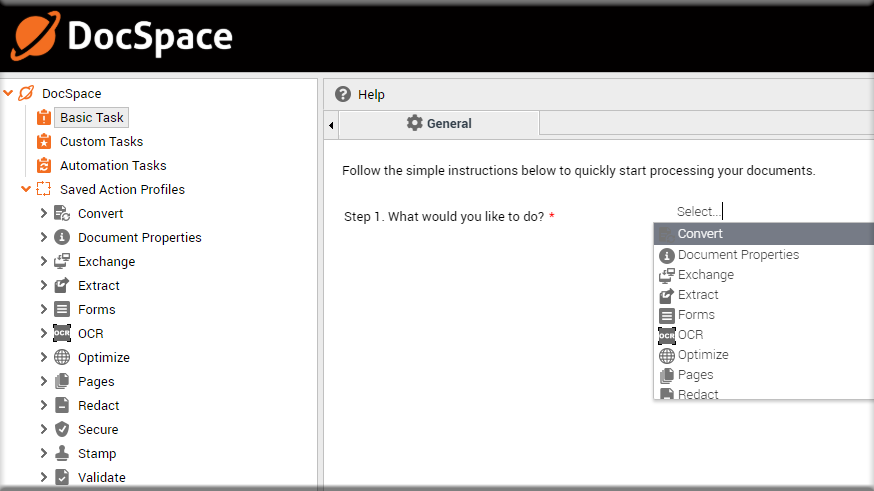874x491 pixels.
Task: Click the Custom Tasks clipboard icon
Action: tap(44, 142)
